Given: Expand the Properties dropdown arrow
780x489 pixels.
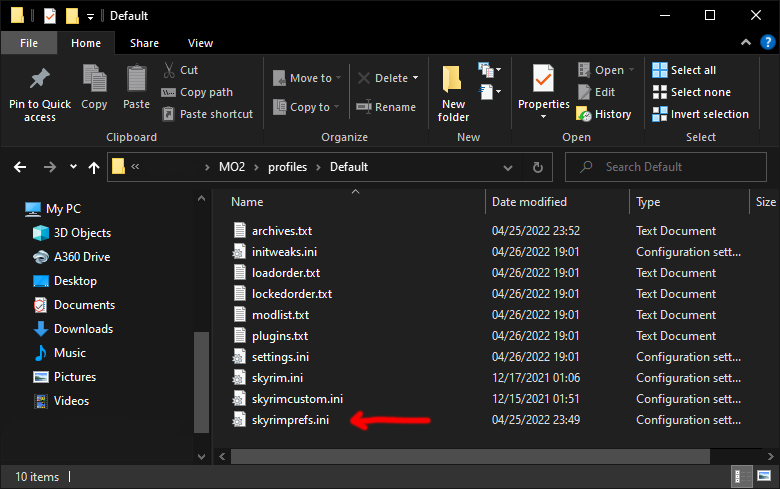Looking at the screenshot, I should click(x=543, y=117).
